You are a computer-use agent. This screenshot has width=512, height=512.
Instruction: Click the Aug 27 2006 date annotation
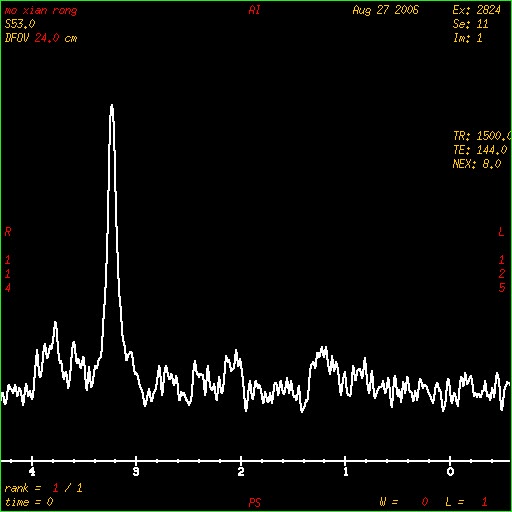click(385, 10)
